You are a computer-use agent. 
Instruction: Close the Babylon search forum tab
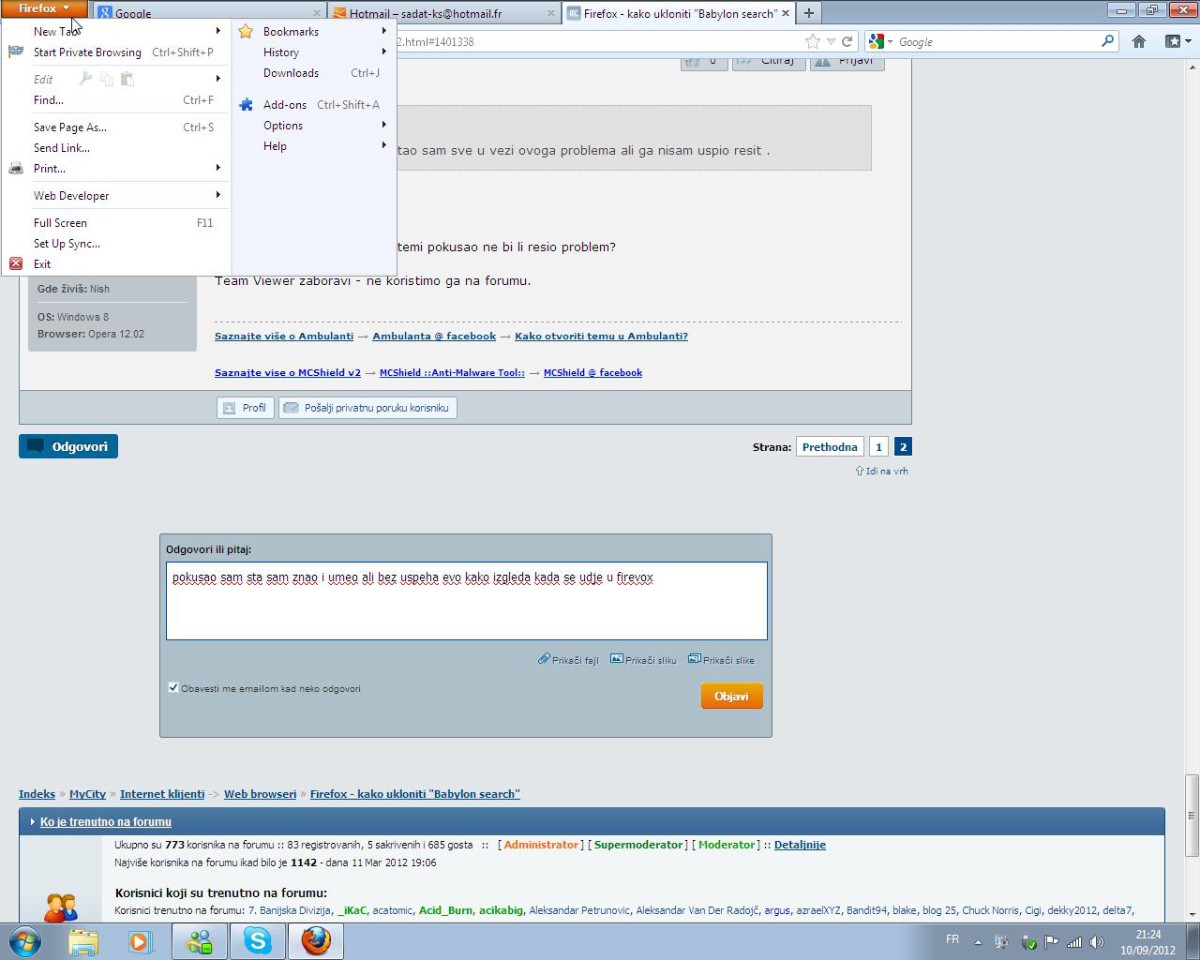point(784,14)
